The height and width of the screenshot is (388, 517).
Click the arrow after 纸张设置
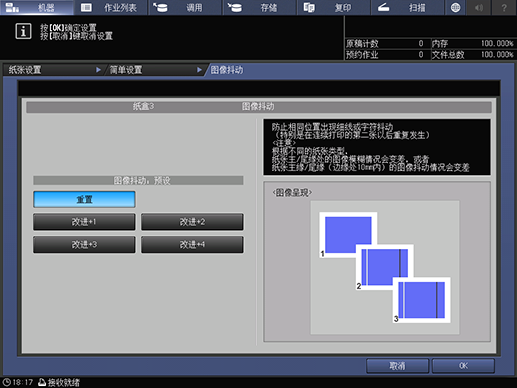point(98,70)
